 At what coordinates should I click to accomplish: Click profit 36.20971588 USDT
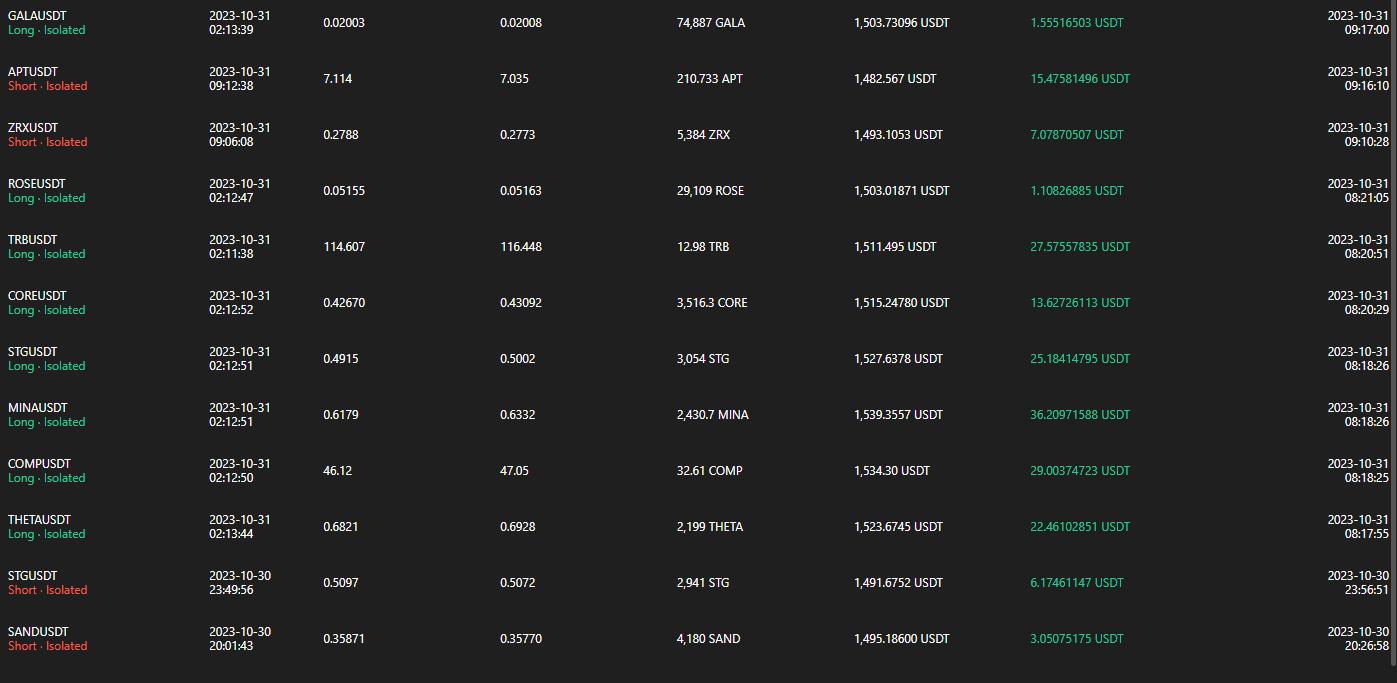(x=1080, y=414)
